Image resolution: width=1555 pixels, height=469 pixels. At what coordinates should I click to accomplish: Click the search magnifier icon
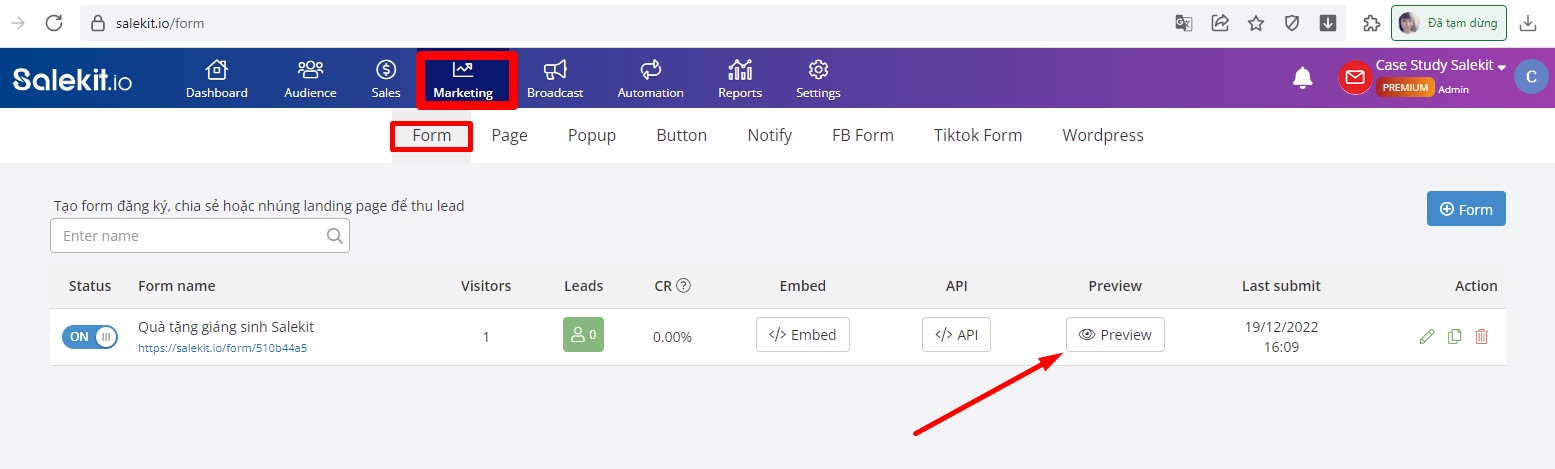335,236
